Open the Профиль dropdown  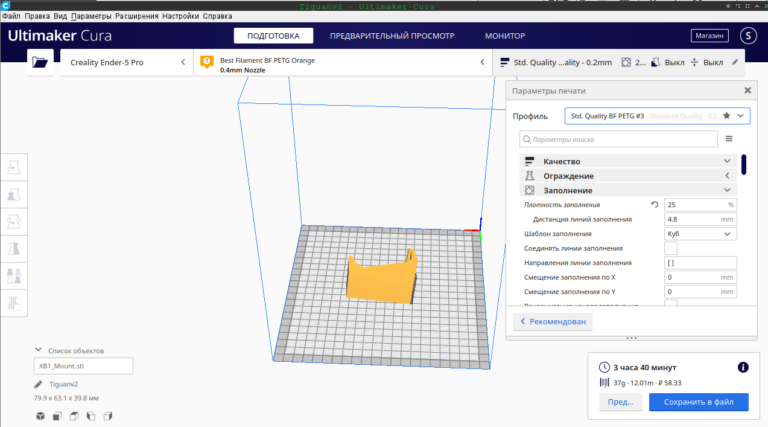pyautogui.click(x=657, y=116)
